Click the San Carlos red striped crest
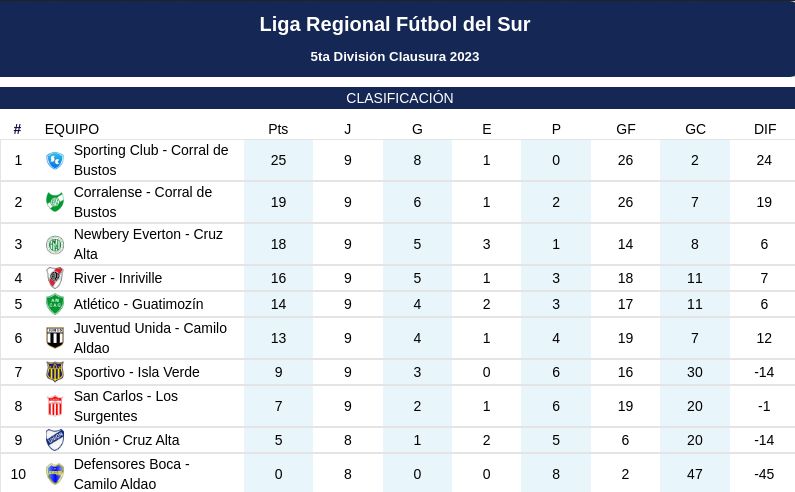This screenshot has width=795, height=492. pyautogui.click(x=55, y=406)
